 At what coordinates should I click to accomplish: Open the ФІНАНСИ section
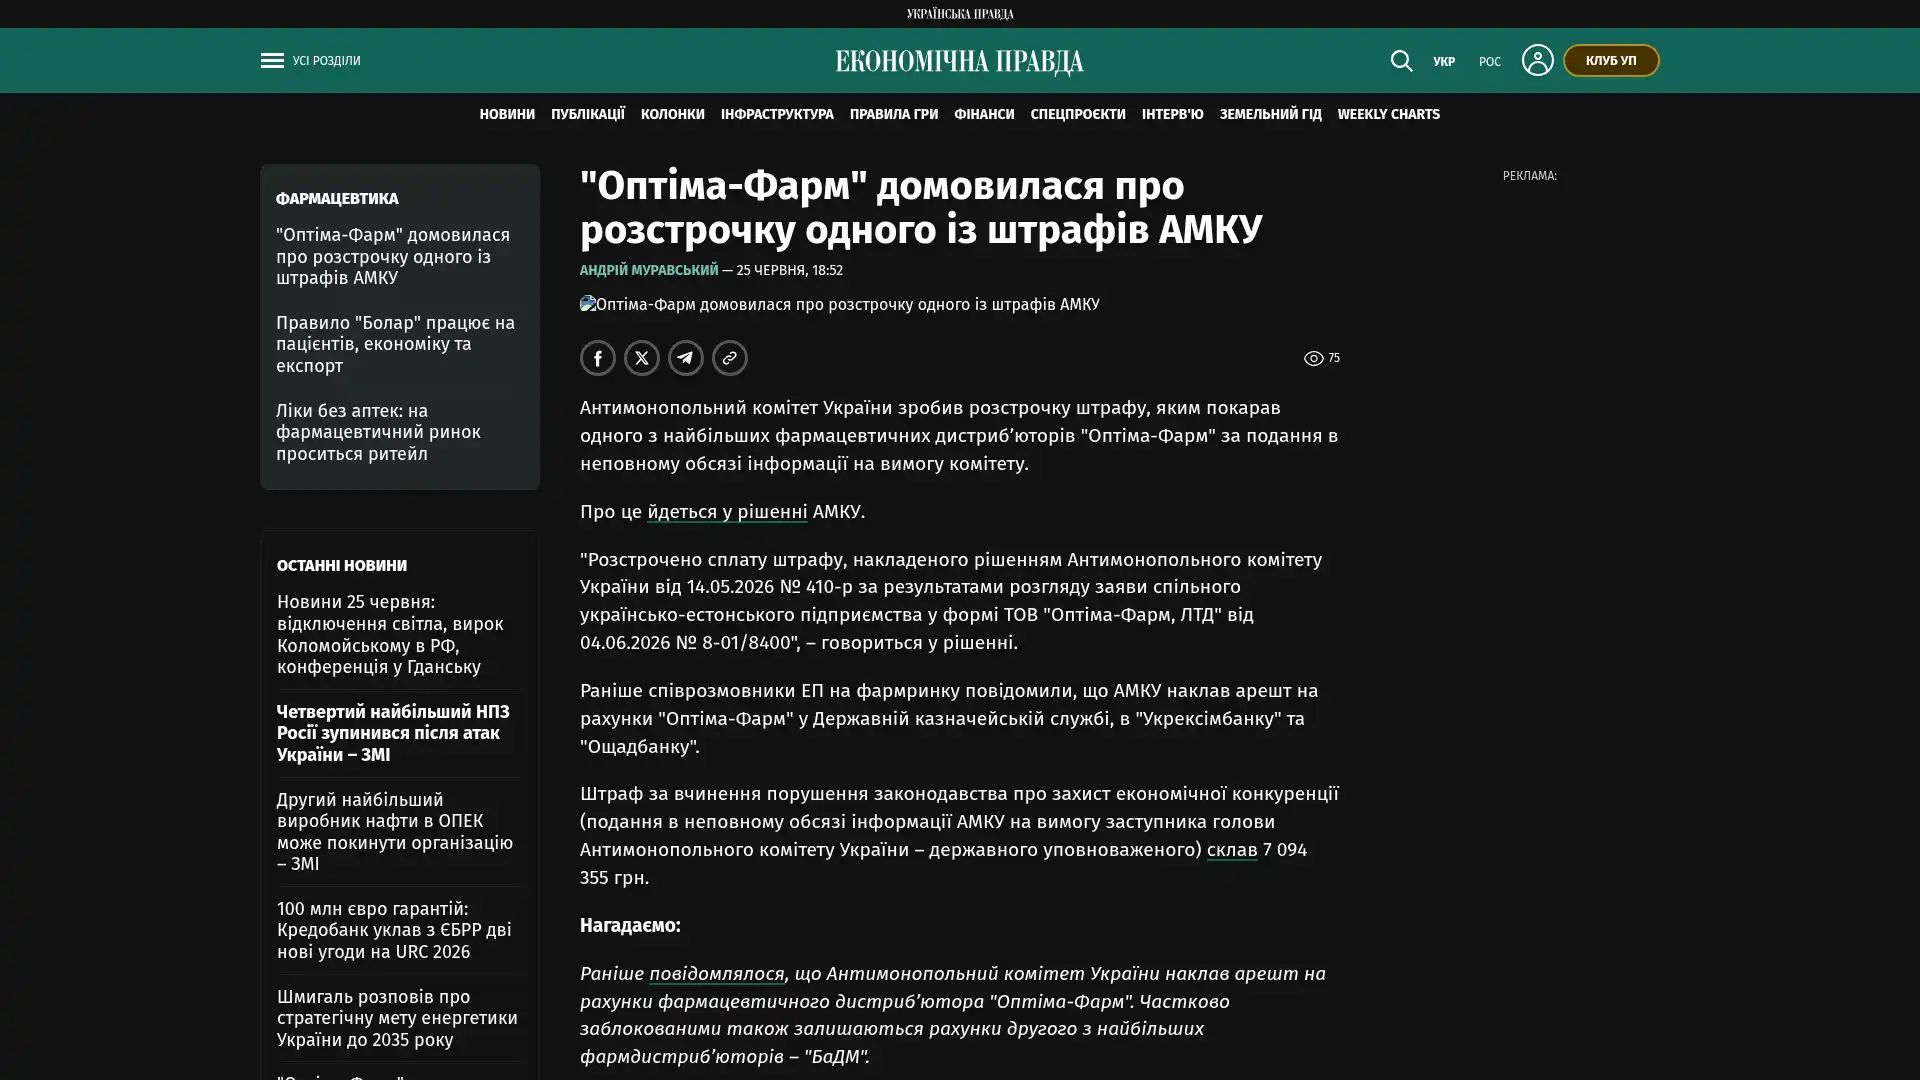(x=984, y=115)
